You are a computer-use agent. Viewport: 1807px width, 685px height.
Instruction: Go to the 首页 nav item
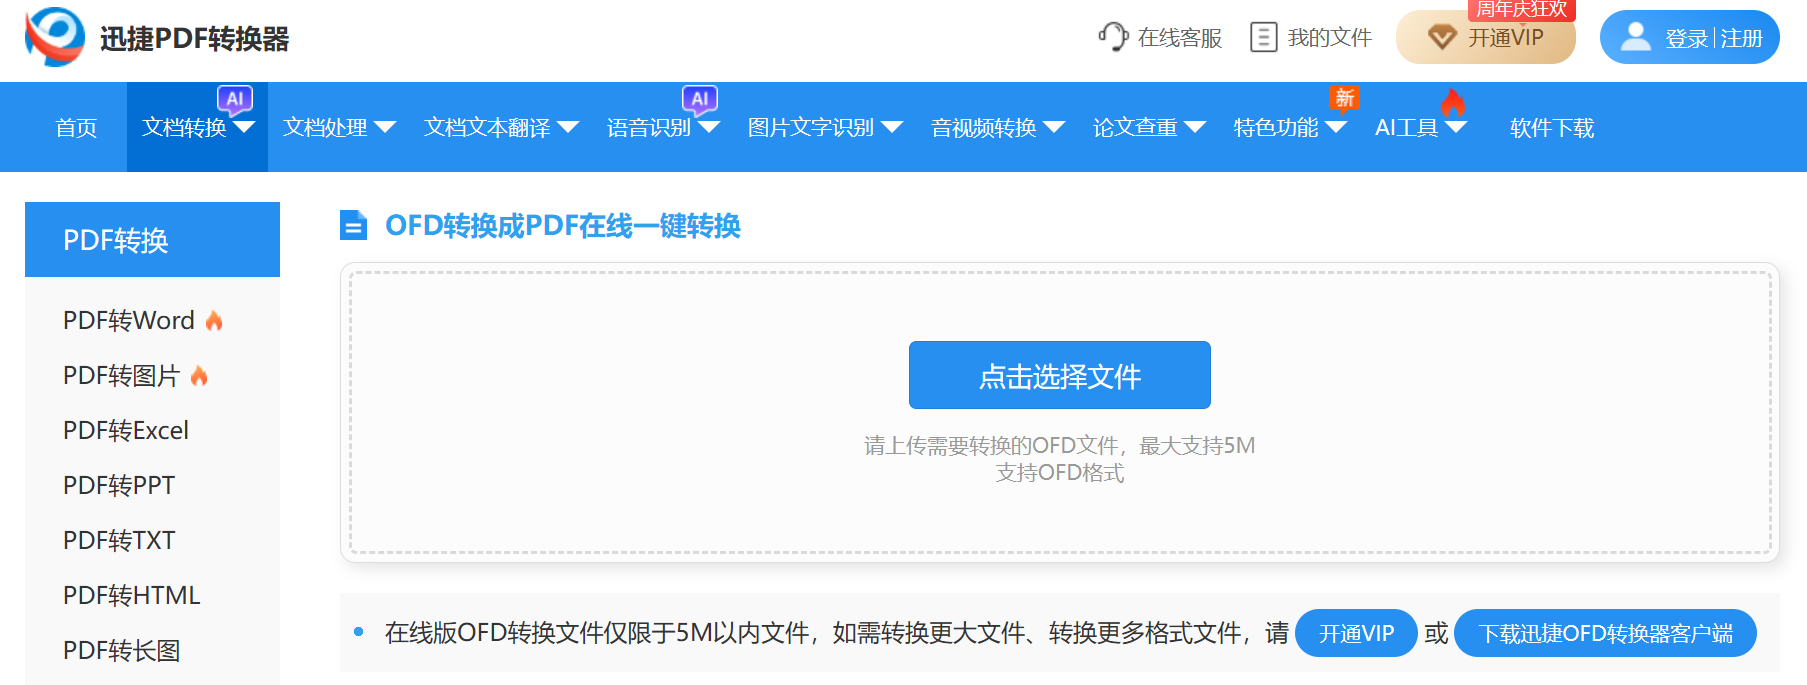(76, 128)
